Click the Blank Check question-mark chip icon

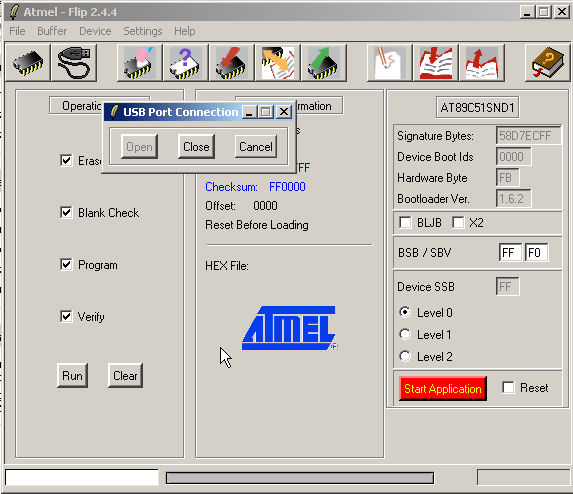click(x=186, y=62)
